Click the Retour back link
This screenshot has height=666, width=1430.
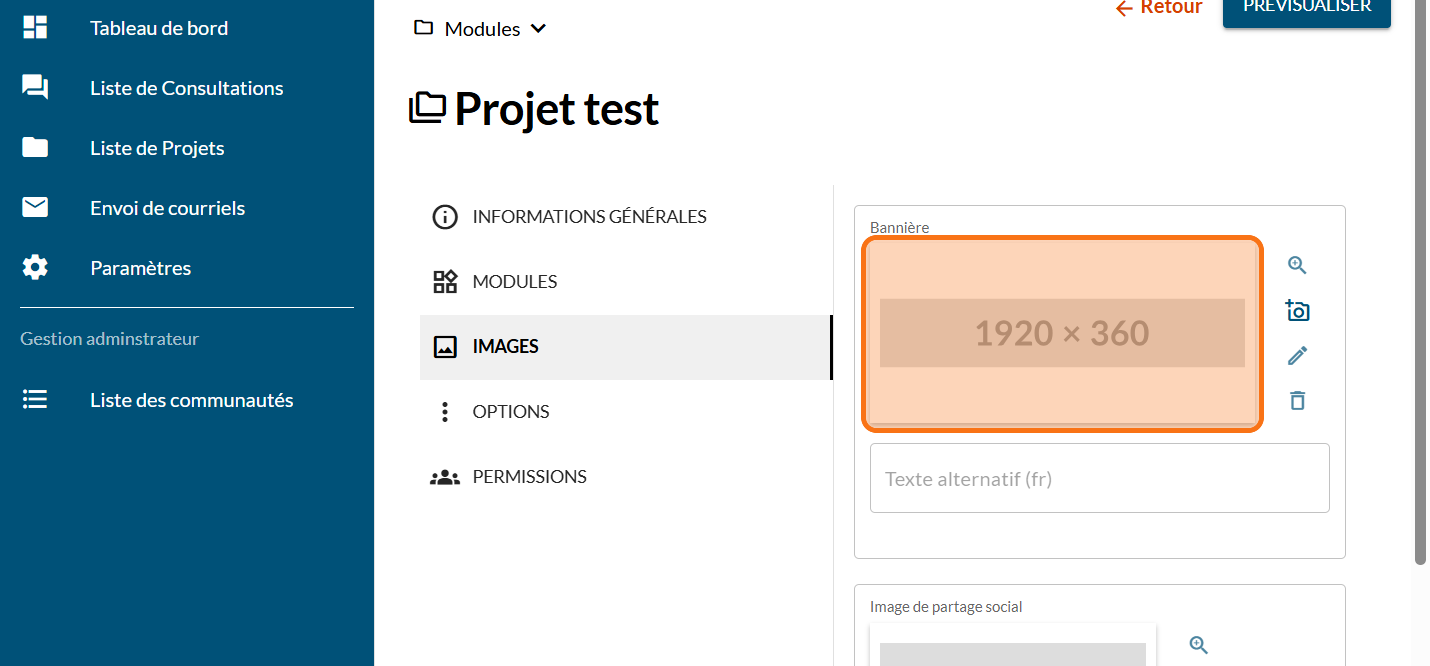tap(1158, 8)
